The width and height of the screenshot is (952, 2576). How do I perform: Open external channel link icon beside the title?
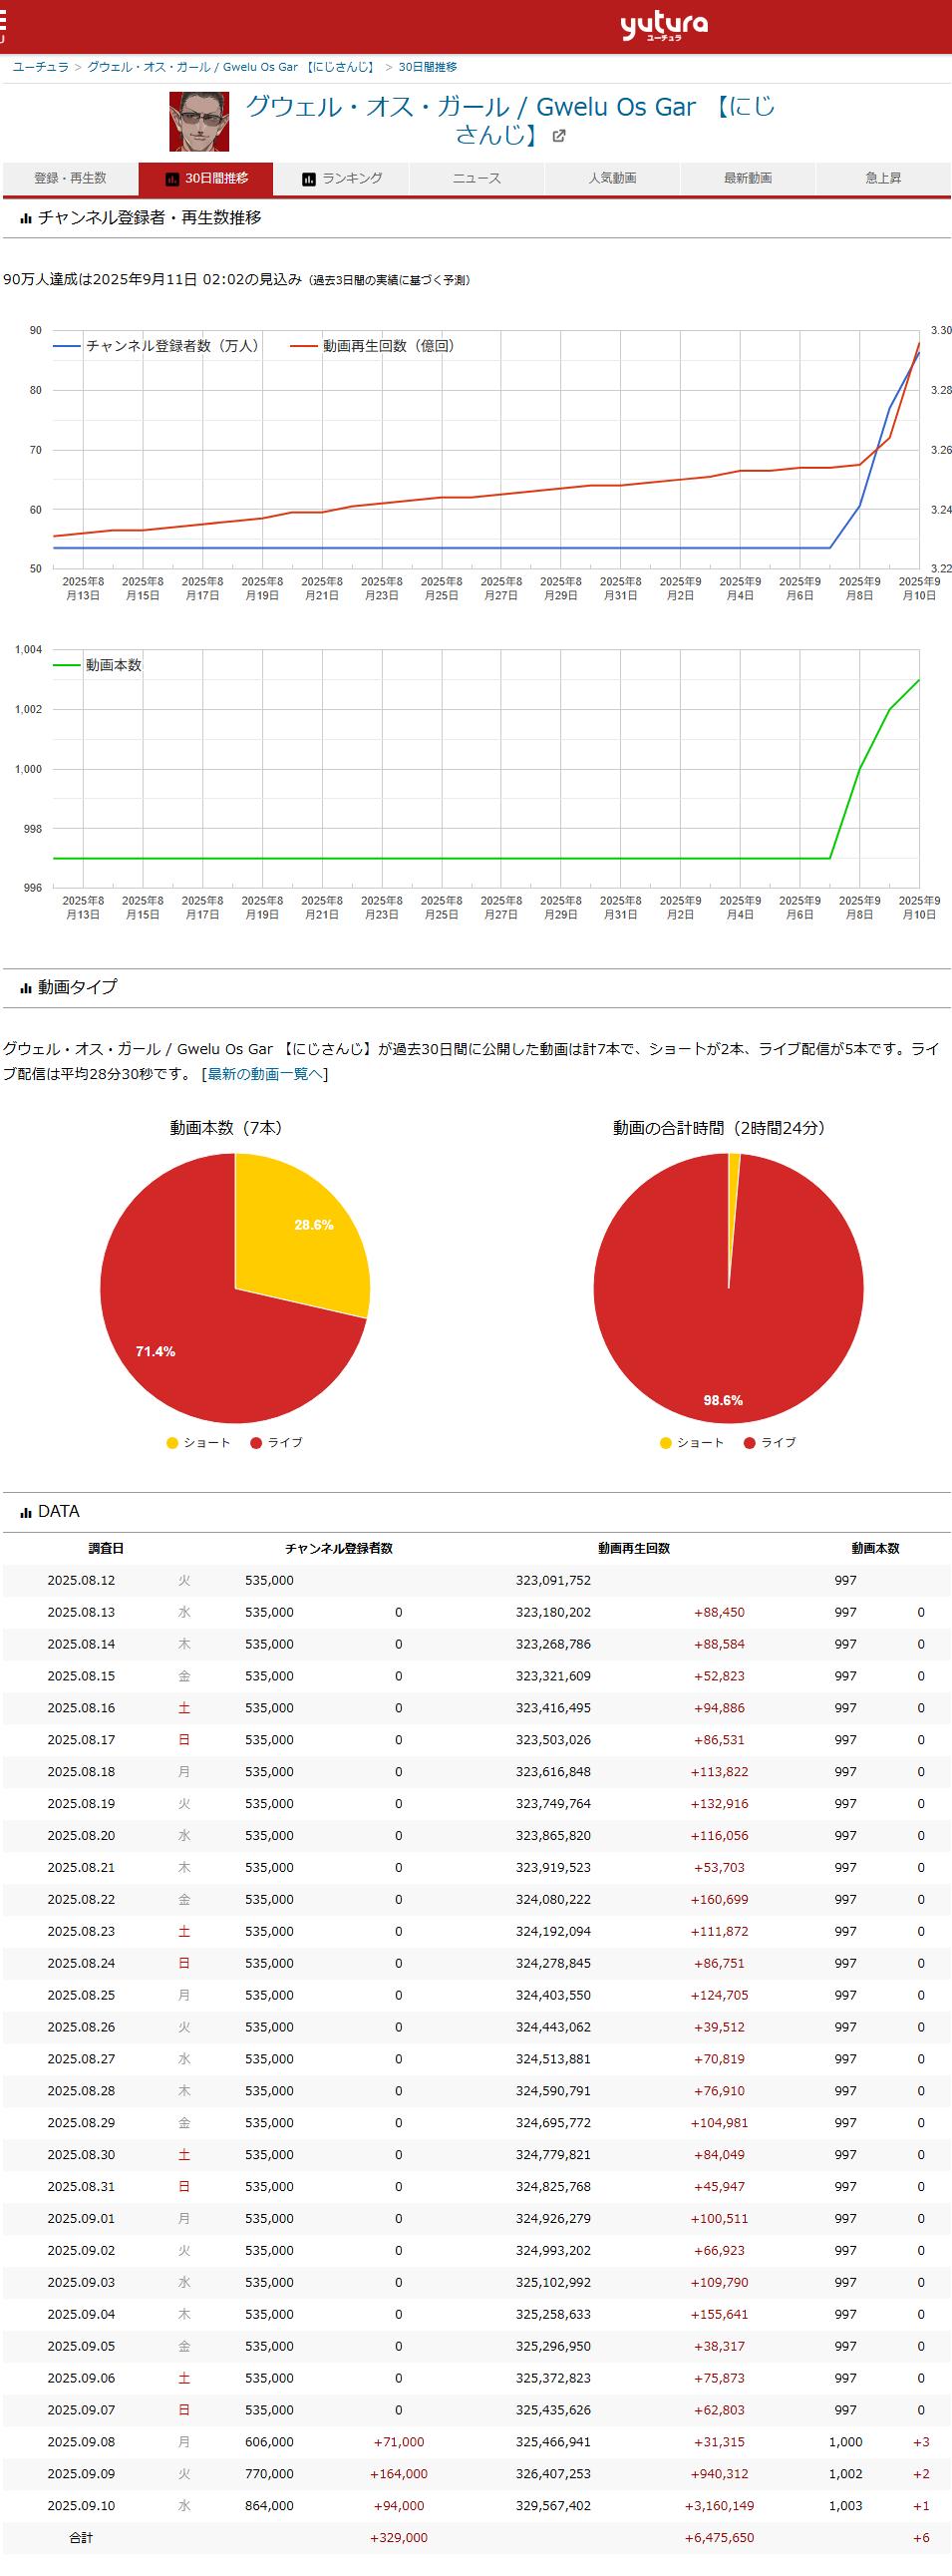click(559, 137)
